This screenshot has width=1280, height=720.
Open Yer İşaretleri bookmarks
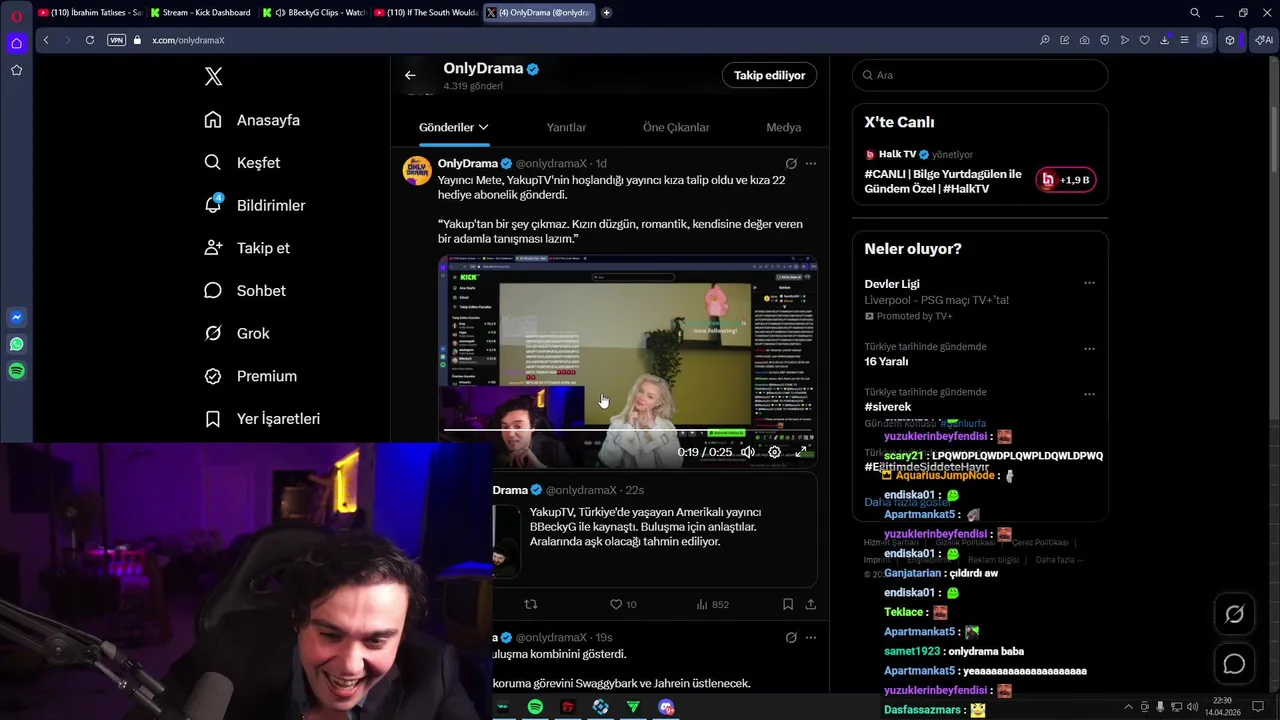262,419
